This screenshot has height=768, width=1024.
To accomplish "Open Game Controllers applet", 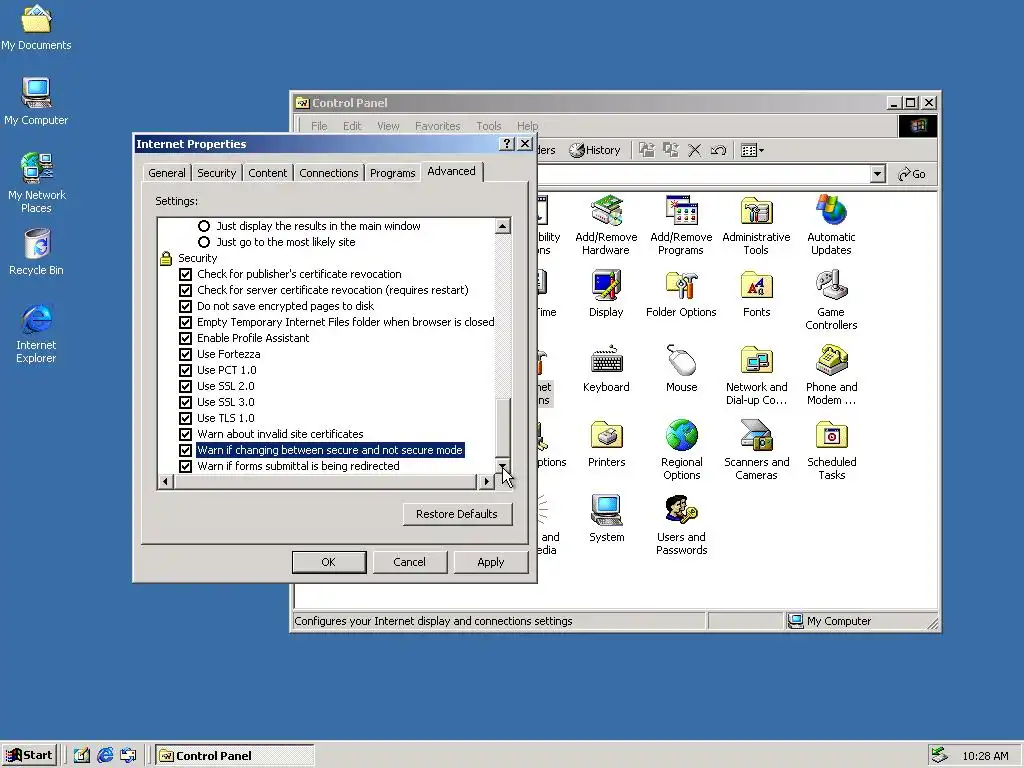I will tap(831, 300).
